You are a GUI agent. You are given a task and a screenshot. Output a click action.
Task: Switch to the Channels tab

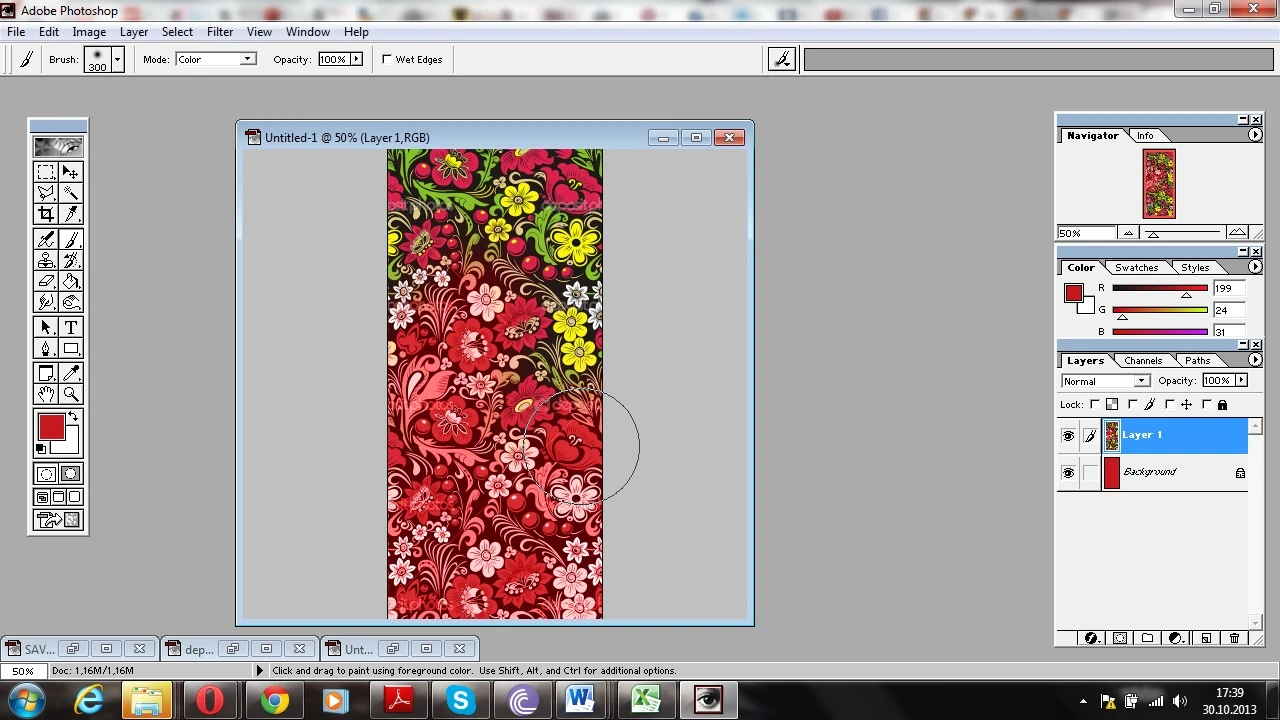coord(1142,361)
